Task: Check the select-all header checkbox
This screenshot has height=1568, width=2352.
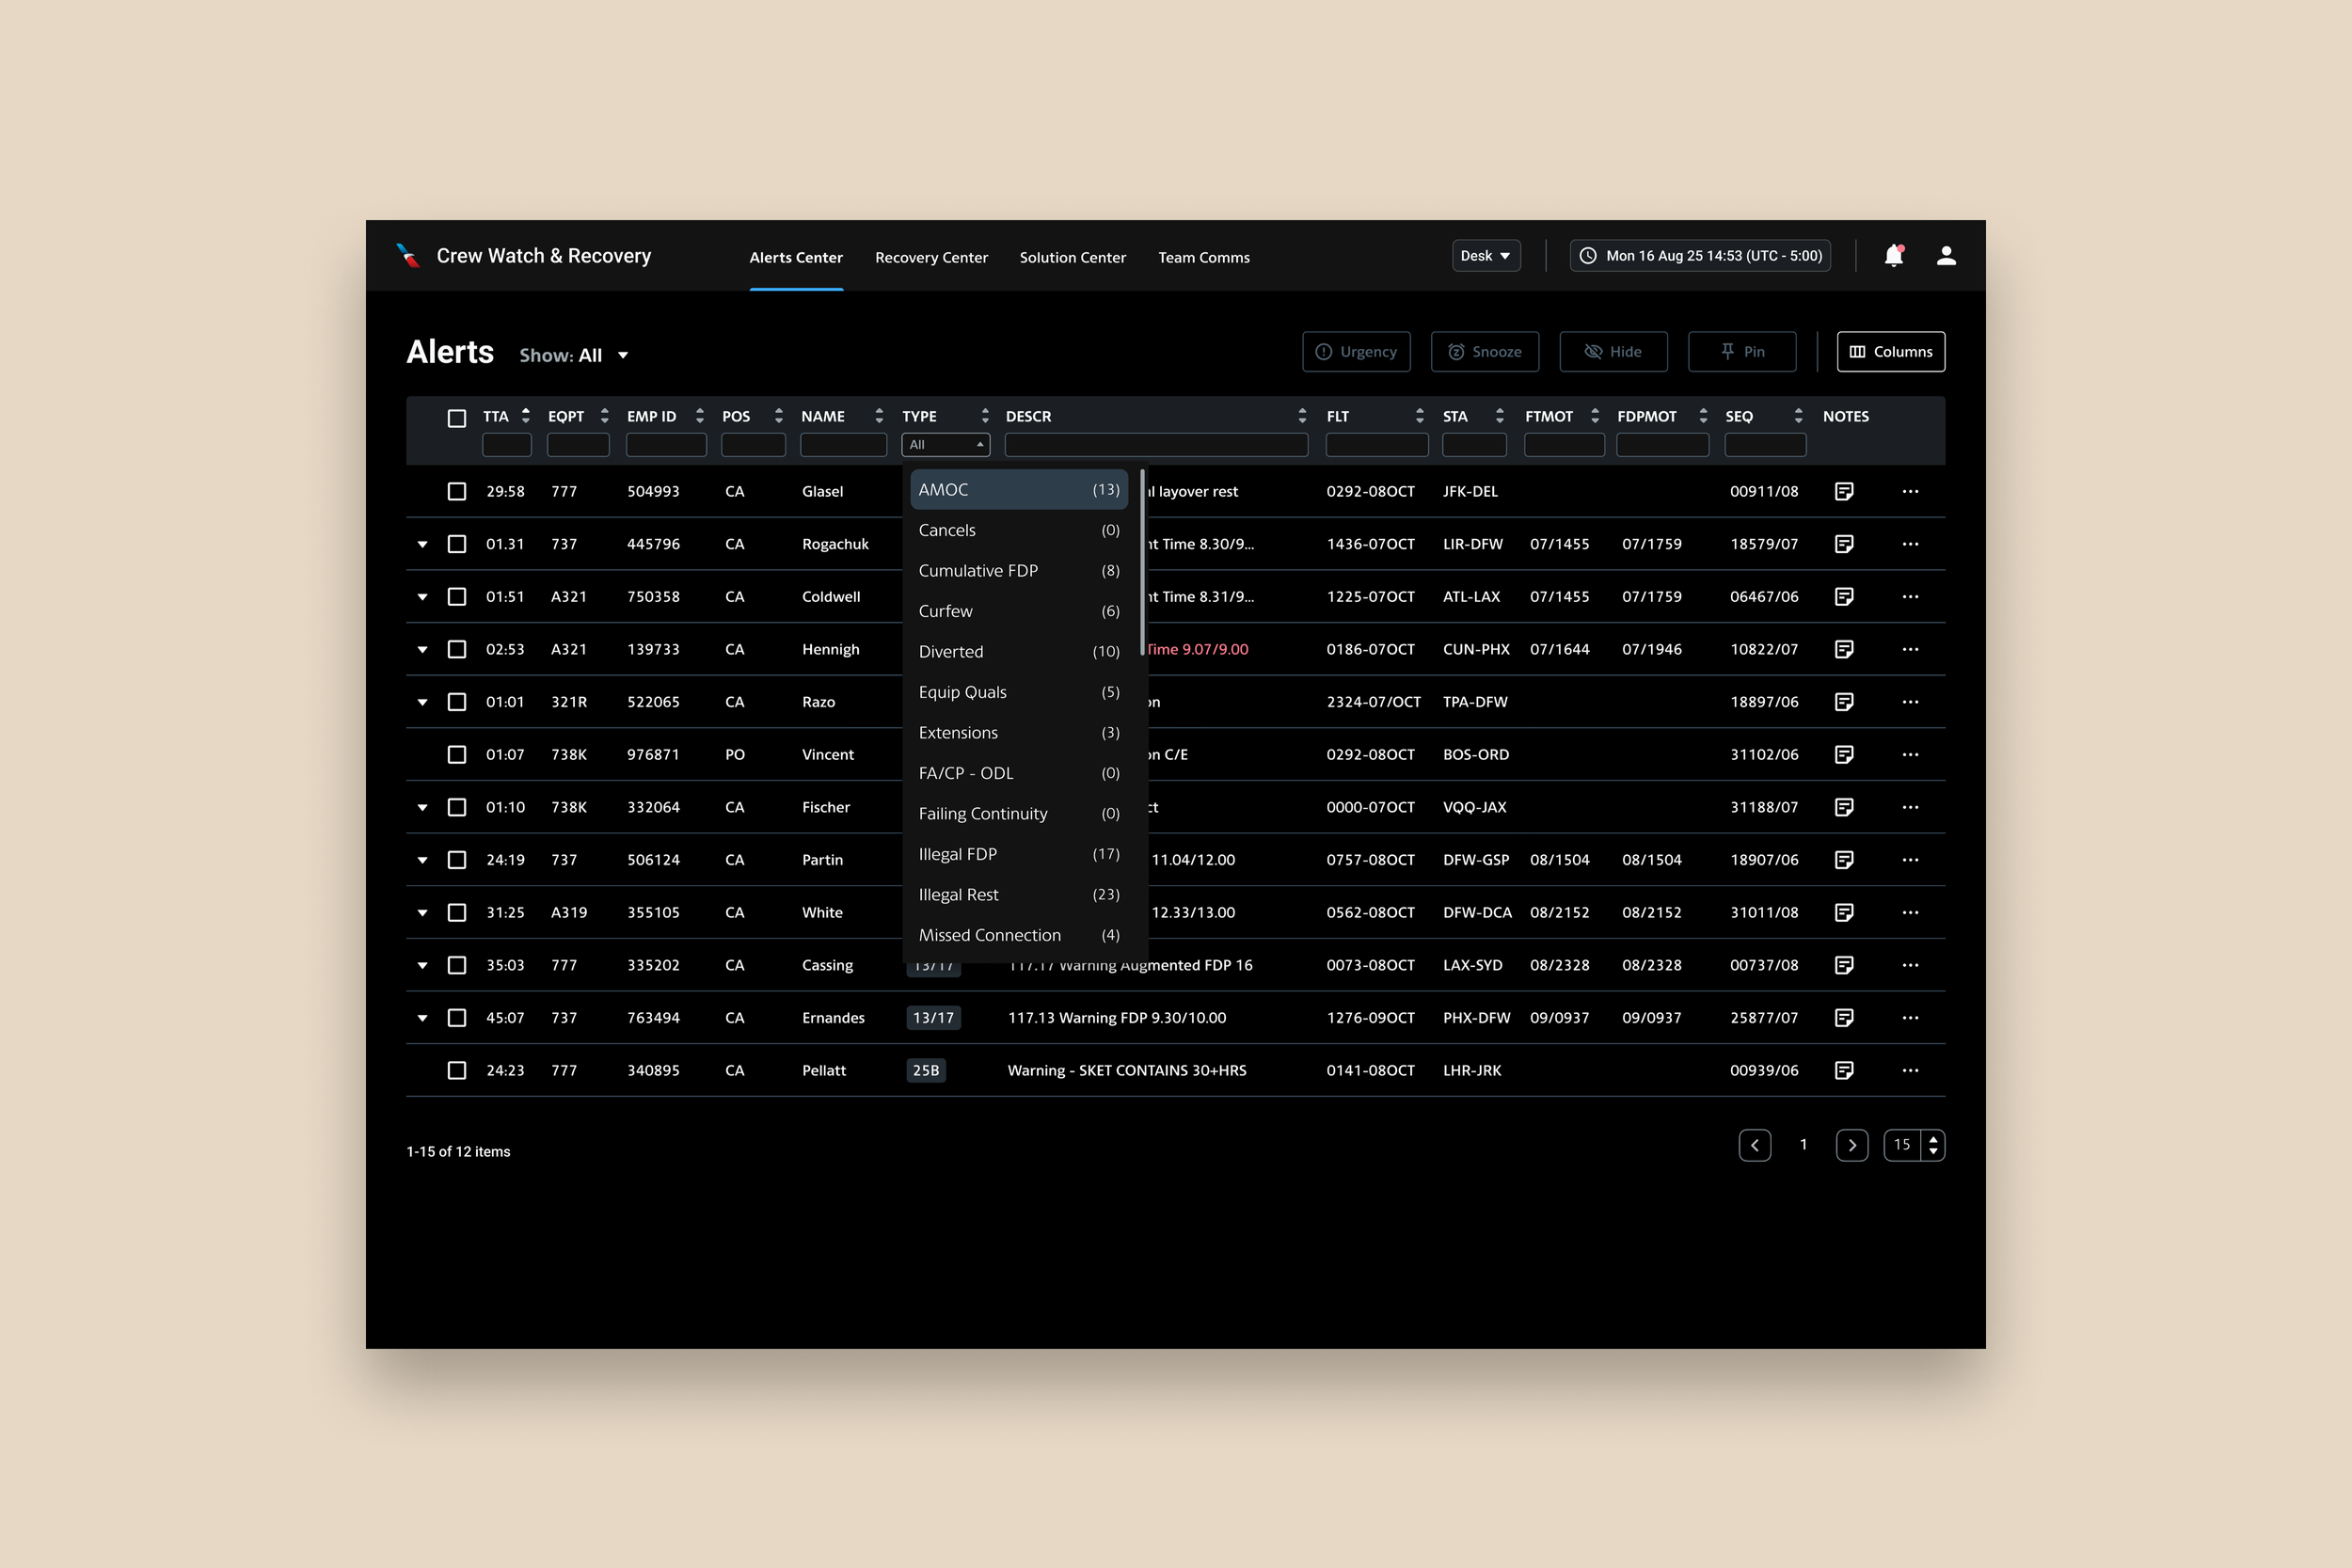Action: (x=457, y=418)
